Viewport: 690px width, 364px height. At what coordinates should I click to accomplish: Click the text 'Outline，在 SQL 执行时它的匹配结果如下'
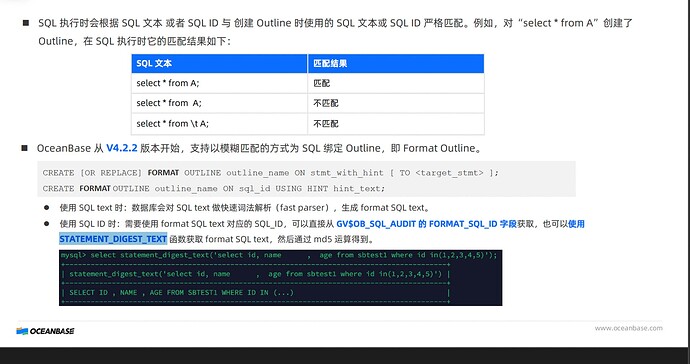134,41
